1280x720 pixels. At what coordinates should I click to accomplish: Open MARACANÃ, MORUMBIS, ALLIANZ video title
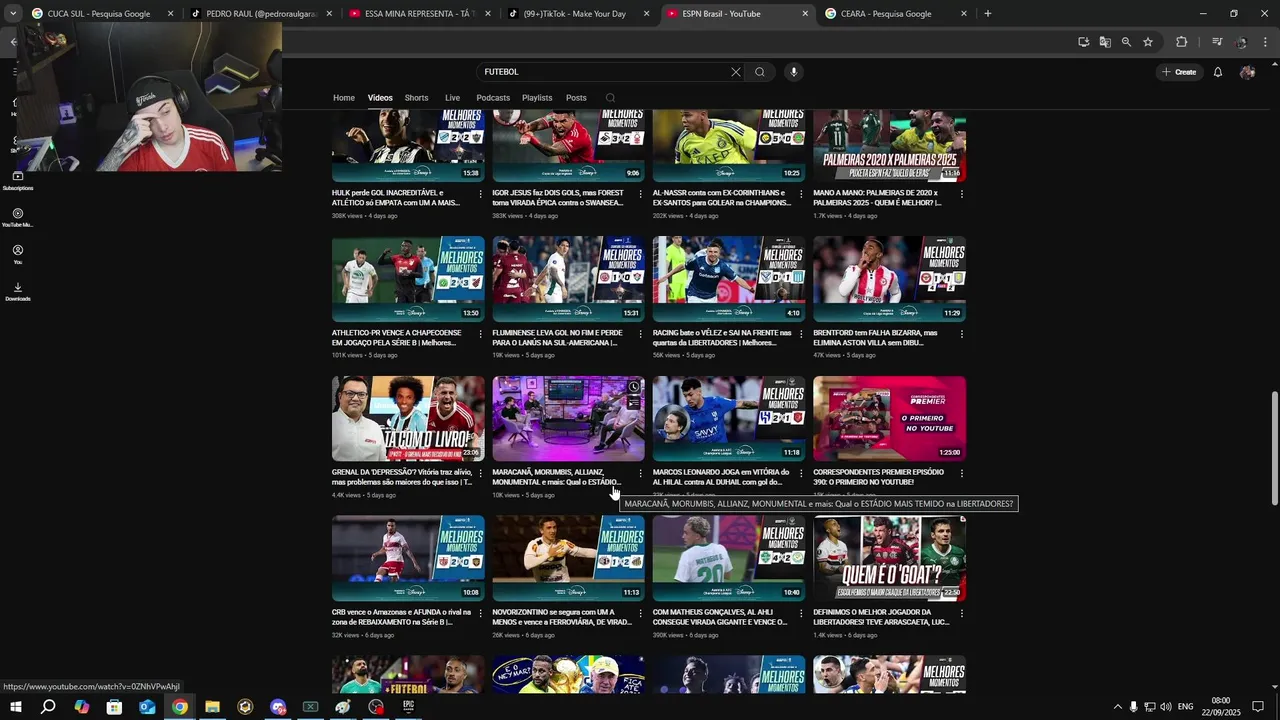click(x=557, y=477)
